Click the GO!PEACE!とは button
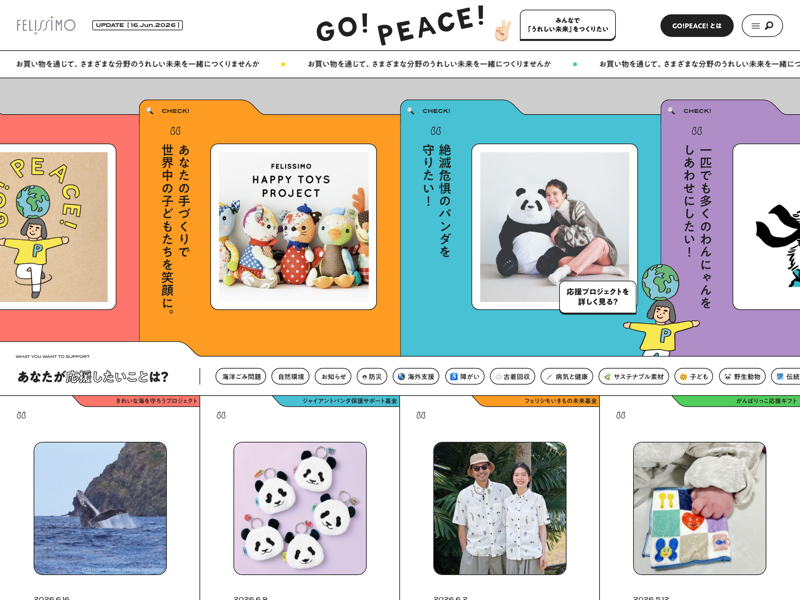800x600 pixels. pos(696,26)
